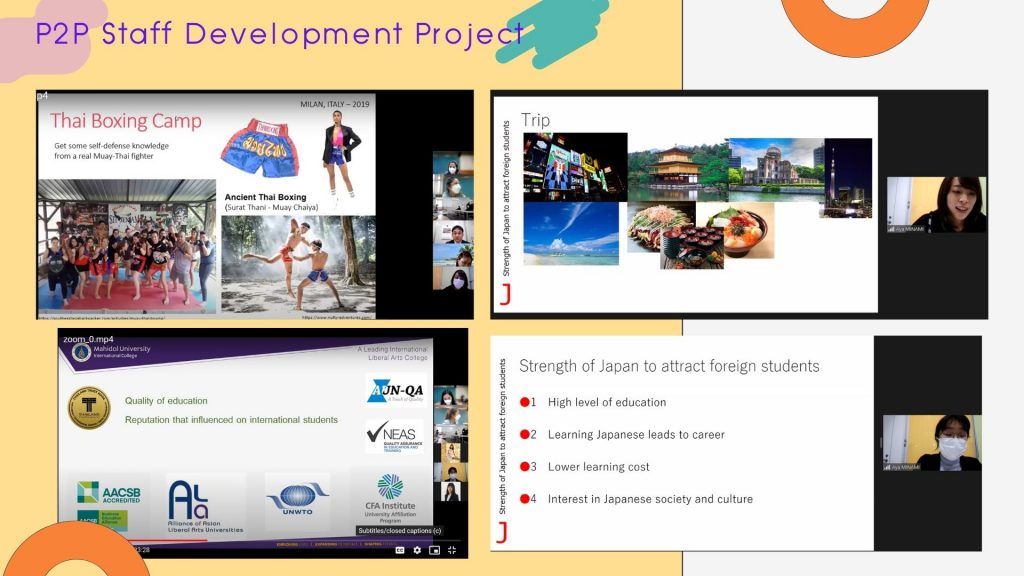Click the Mahidol University crest logo
Viewport: 1024px width, 576px height.
point(81,353)
